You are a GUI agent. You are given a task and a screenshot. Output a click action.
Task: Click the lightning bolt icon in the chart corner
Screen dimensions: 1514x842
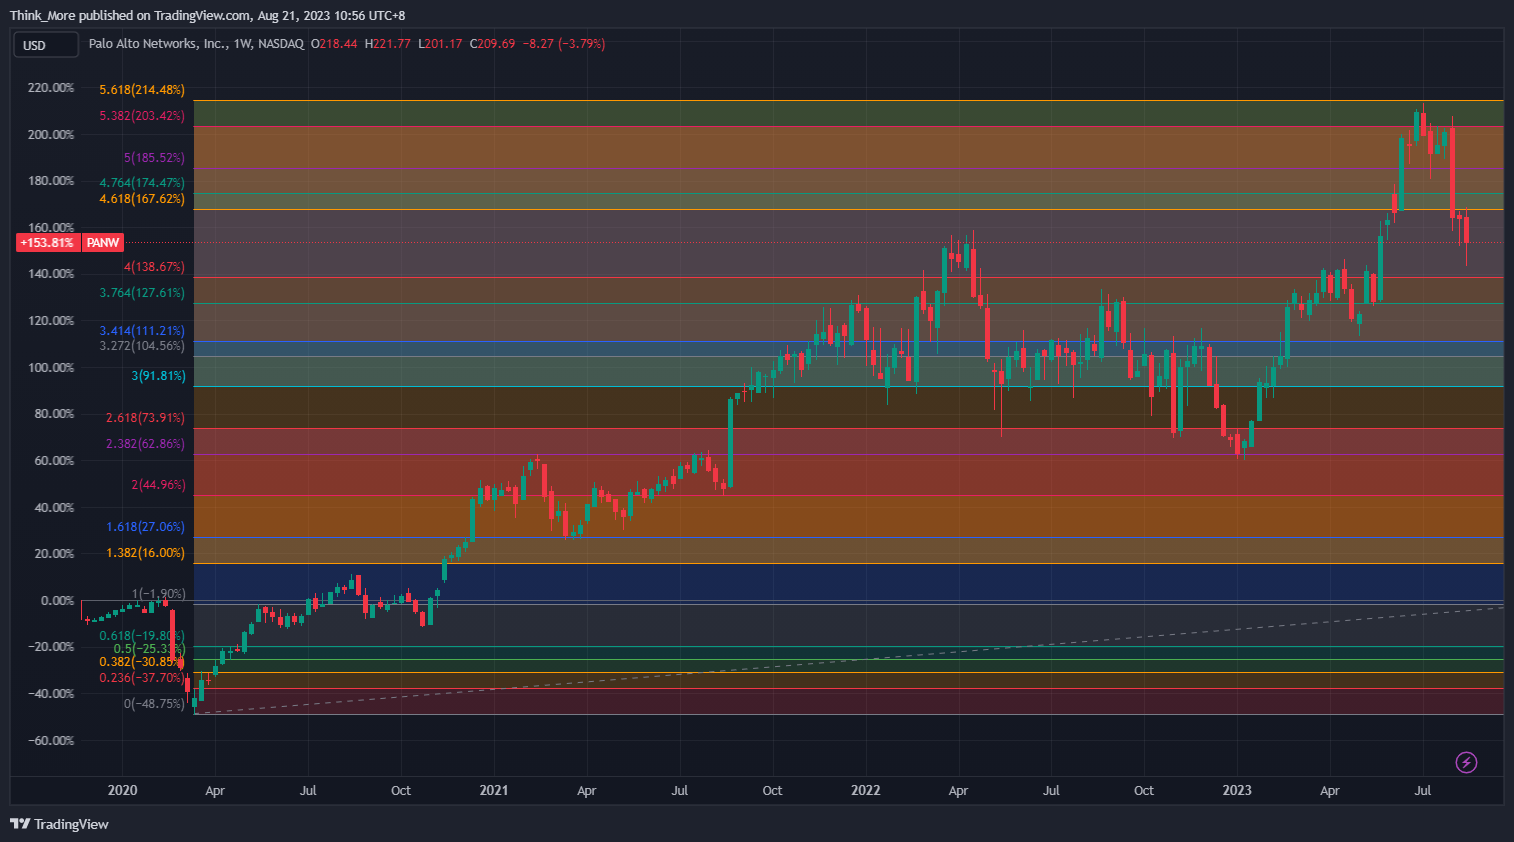tap(1466, 763)
